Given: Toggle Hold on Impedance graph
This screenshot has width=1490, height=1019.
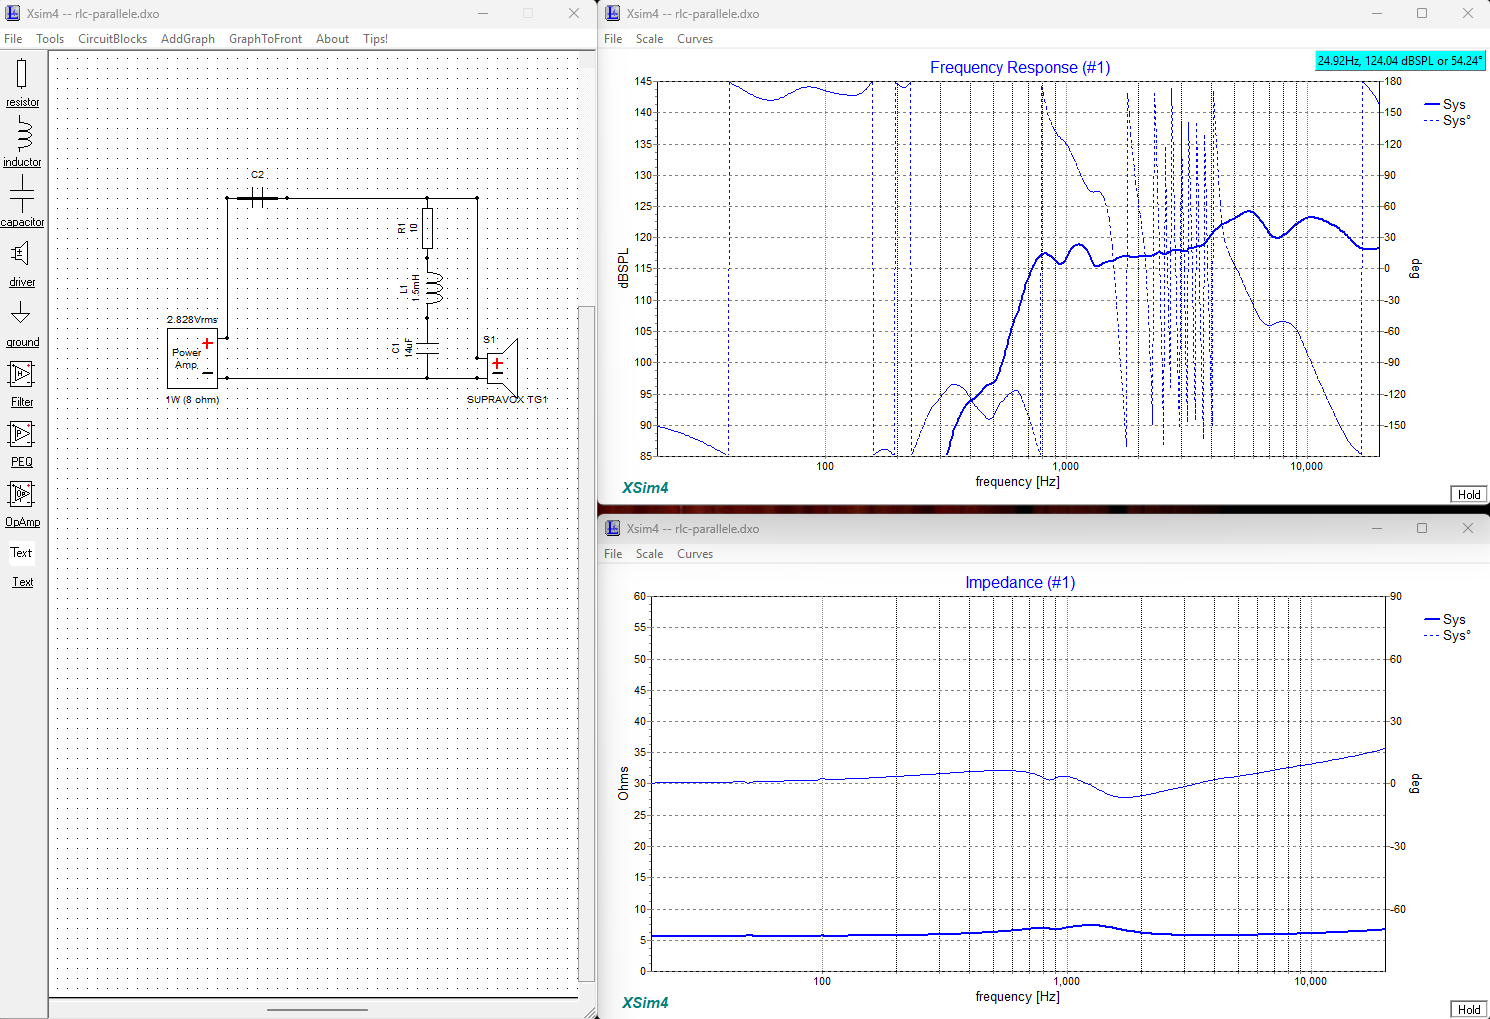Looking at the screenshot, I should [1468, 1009].
